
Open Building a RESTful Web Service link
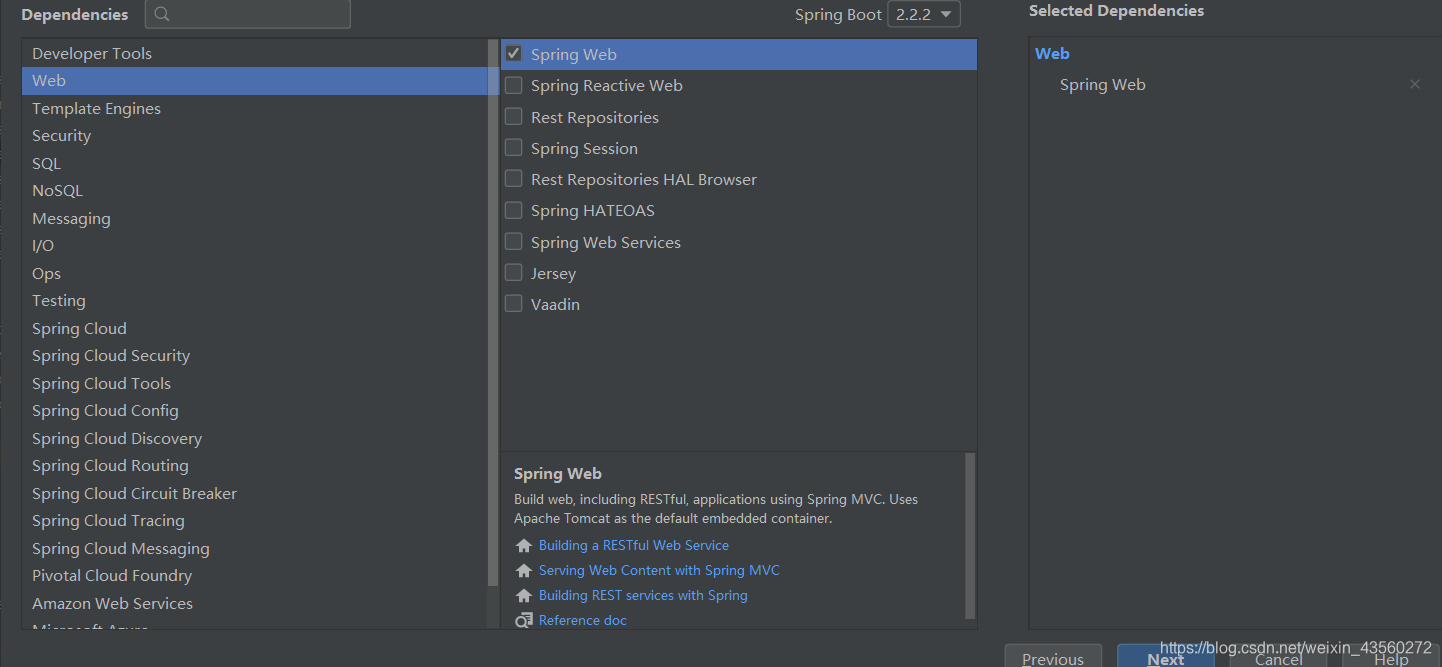click(634, 546)
